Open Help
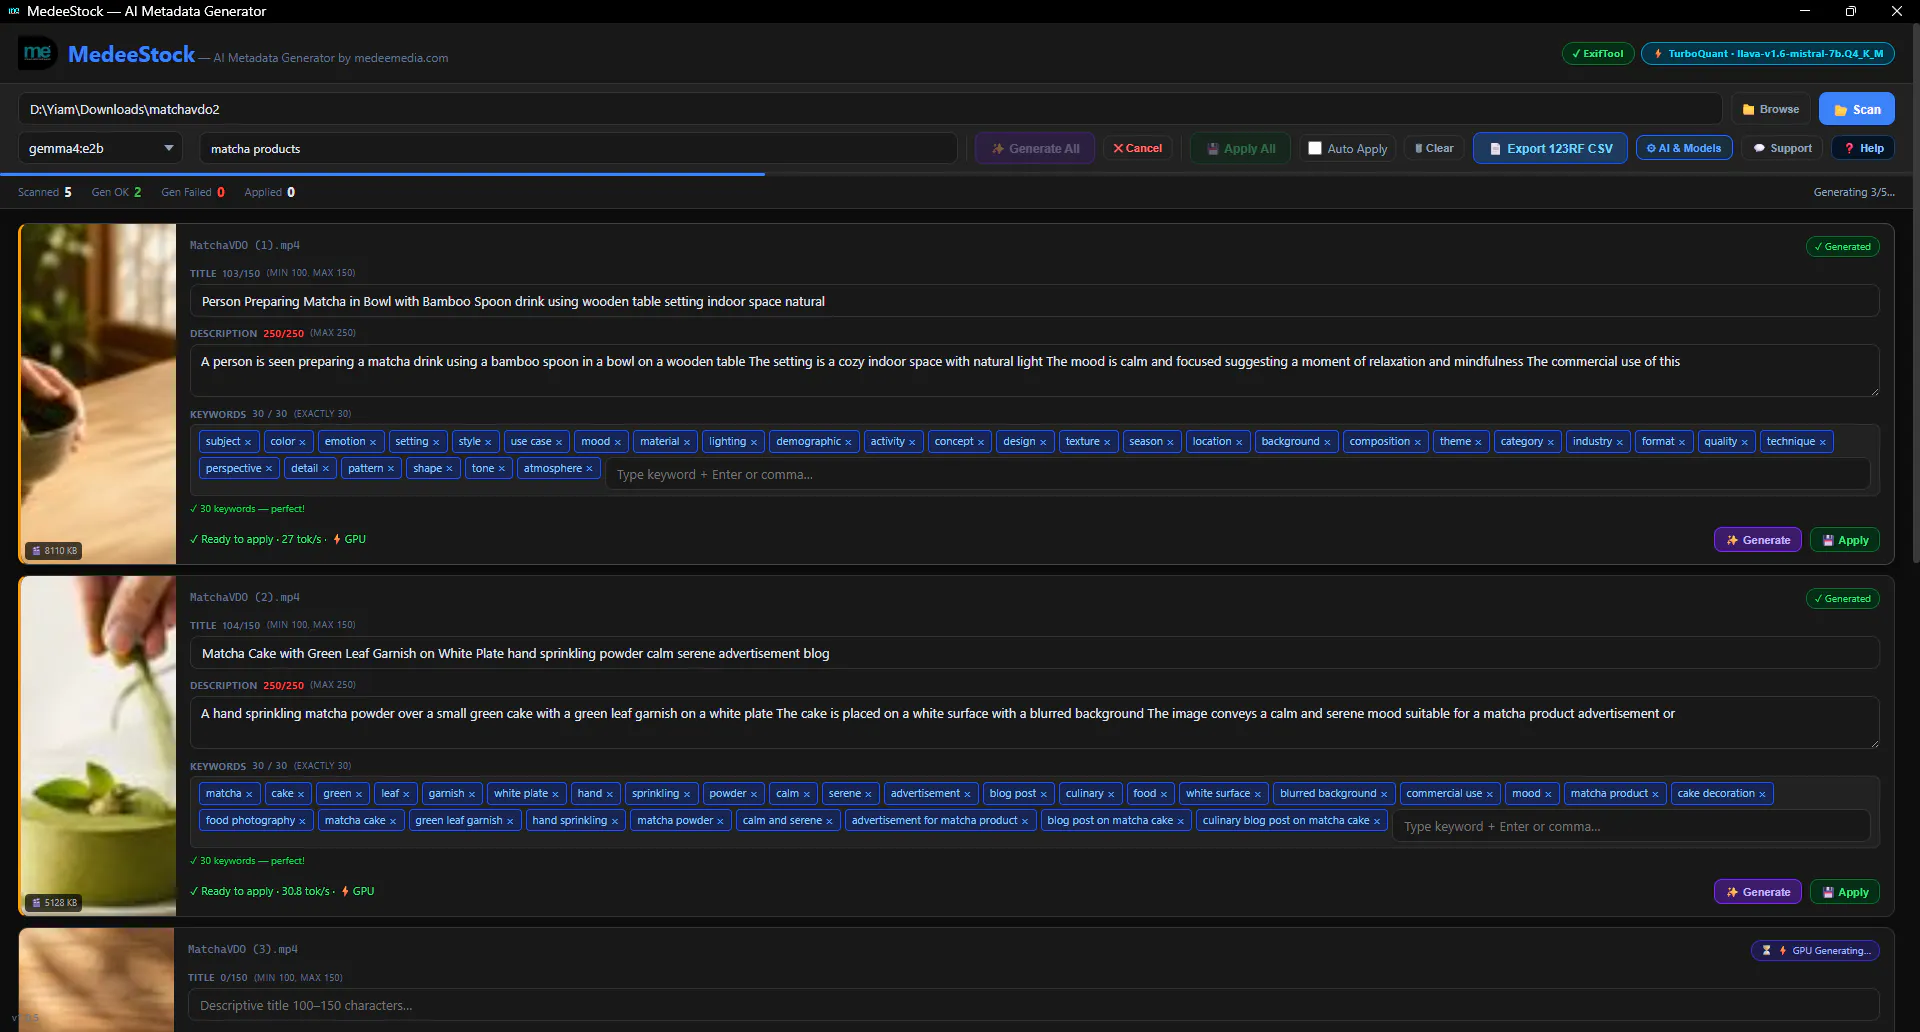This screenshot has width=1920, height=1032. pos(1864,148)
